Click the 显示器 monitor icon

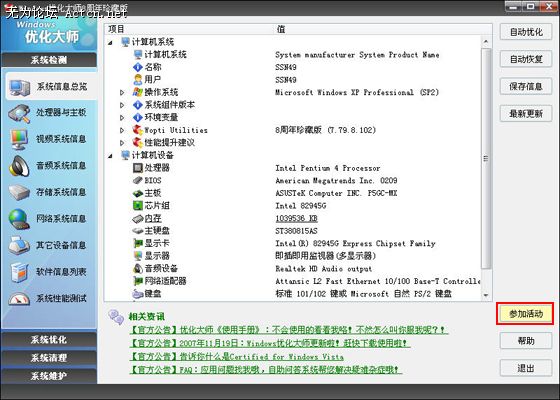pos(138,256)
